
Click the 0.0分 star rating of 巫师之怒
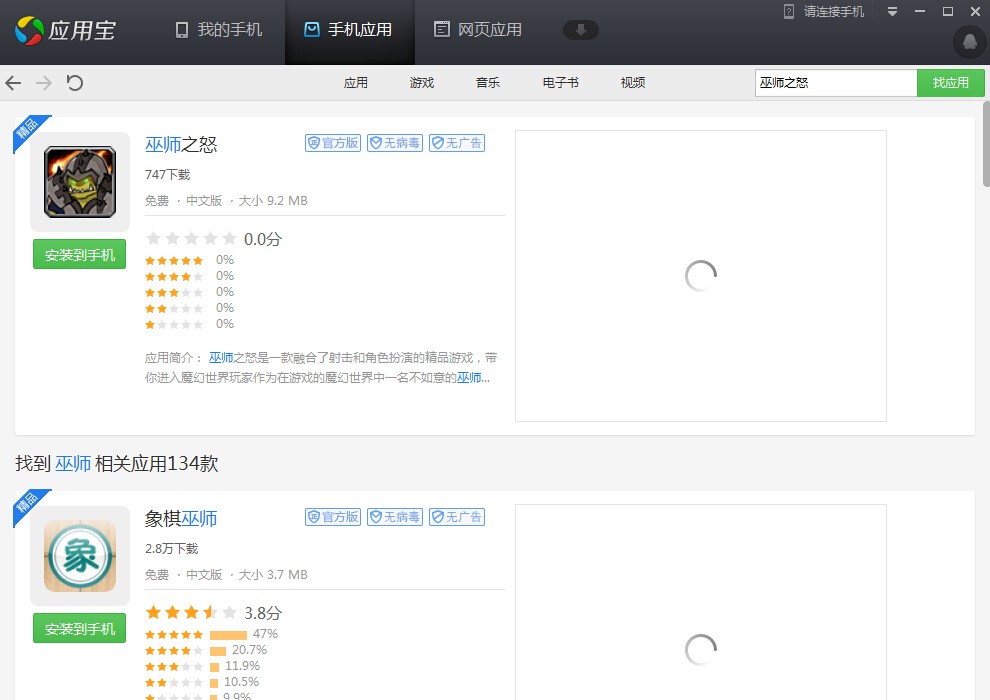[x=213, y=239]
